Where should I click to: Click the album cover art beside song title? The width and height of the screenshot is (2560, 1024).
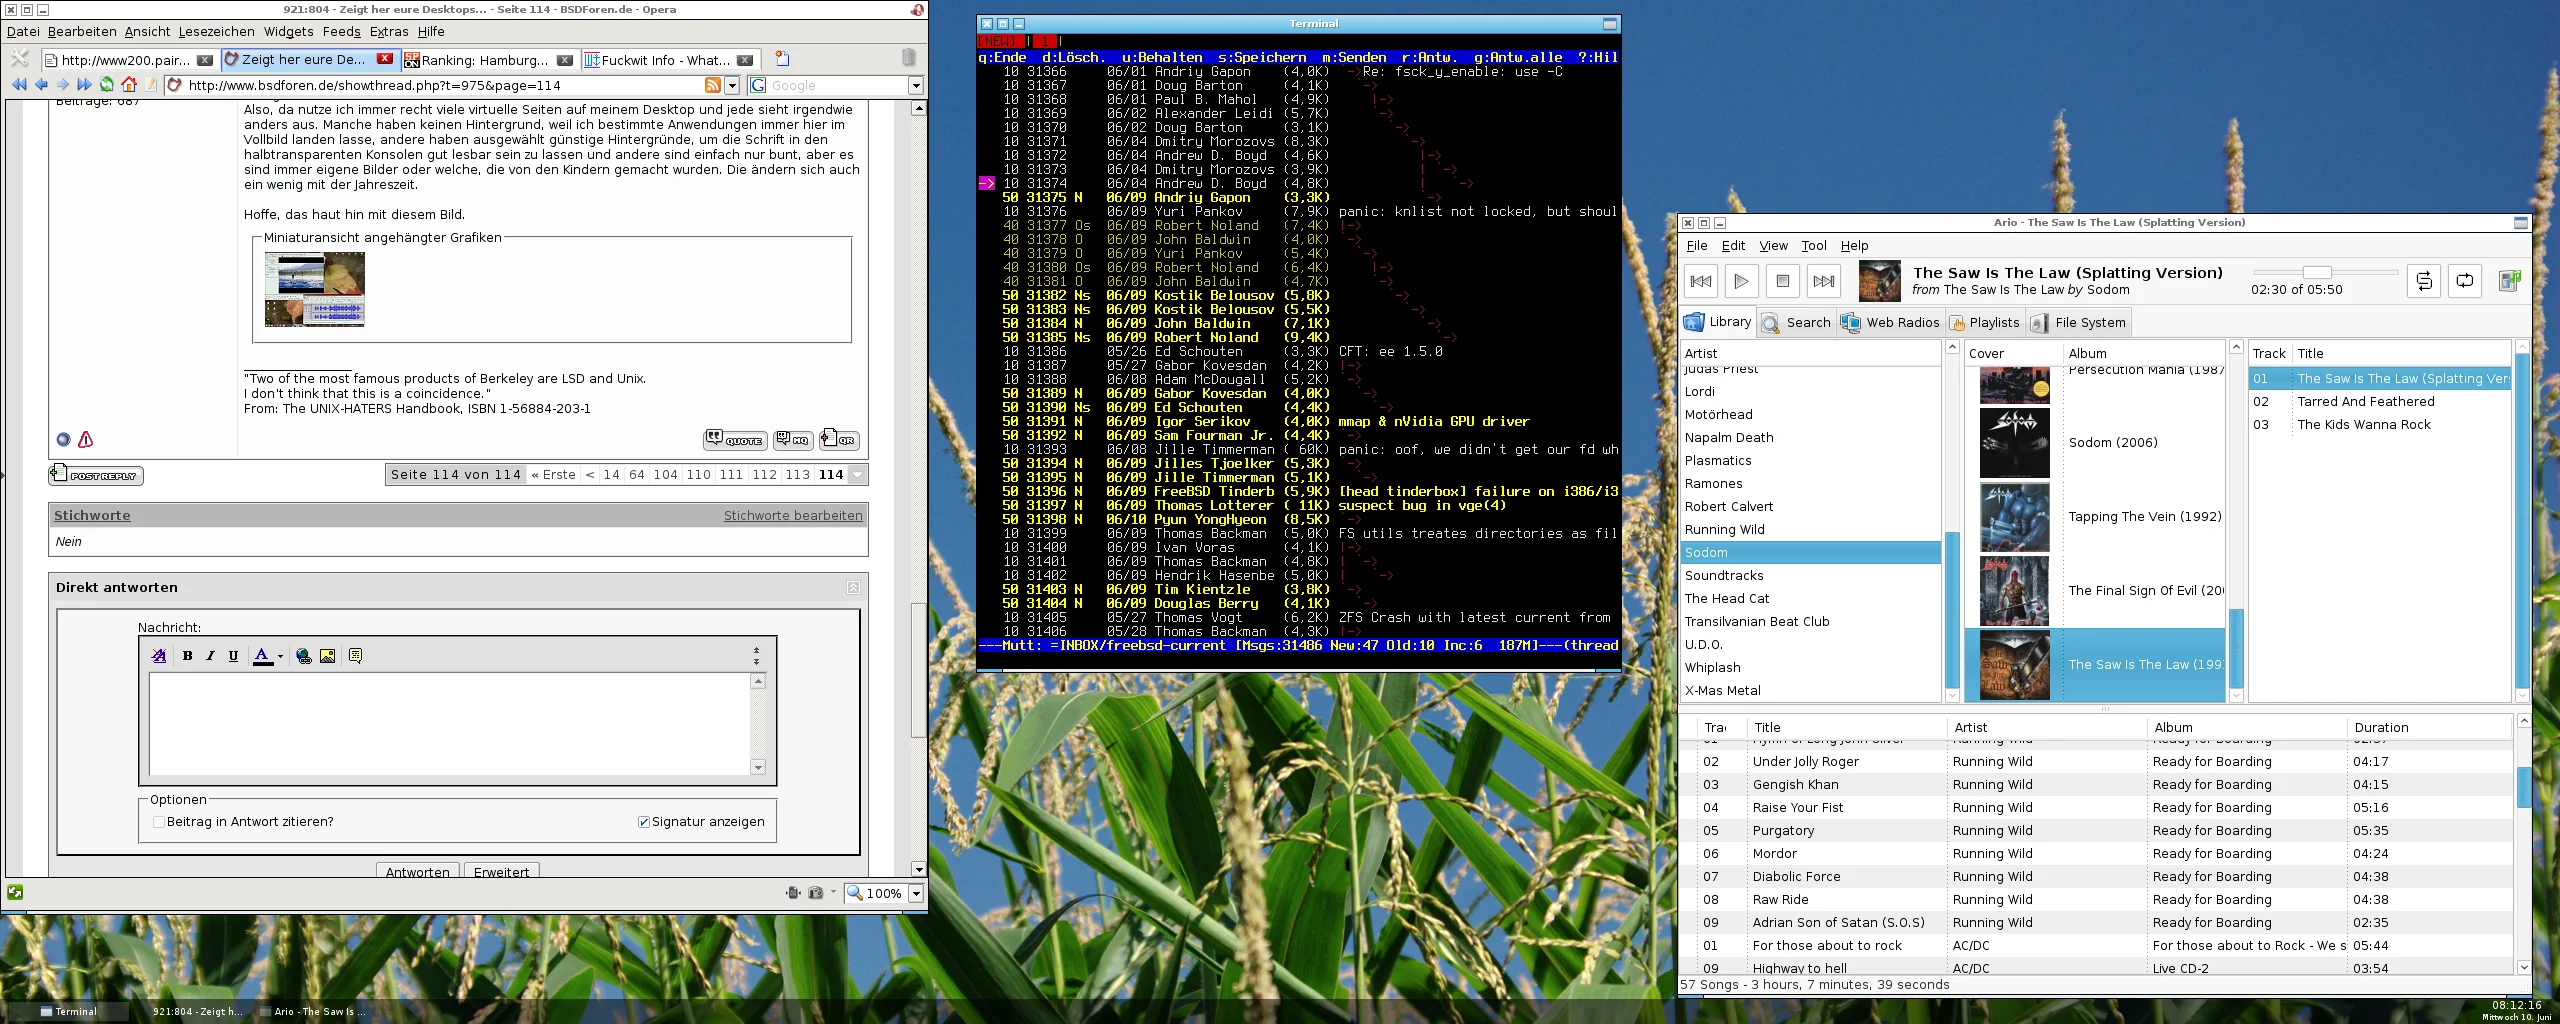pyautogui.click(x=1879, y=281)
